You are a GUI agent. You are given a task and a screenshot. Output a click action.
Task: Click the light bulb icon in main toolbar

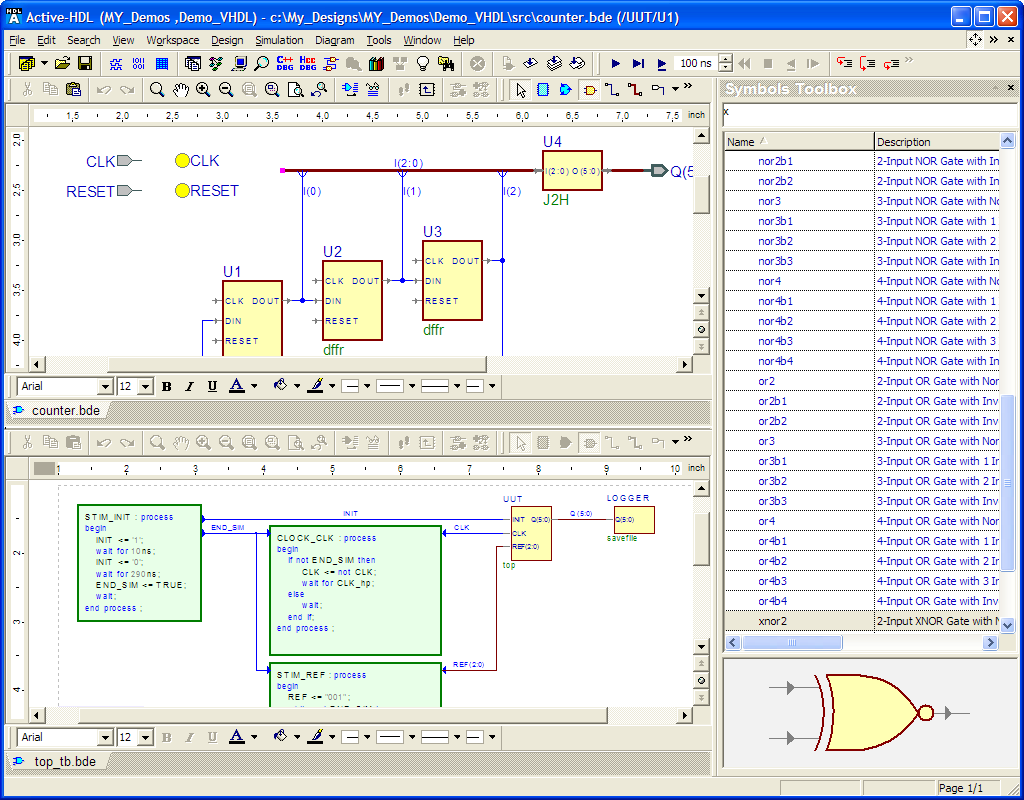(423, 63)
